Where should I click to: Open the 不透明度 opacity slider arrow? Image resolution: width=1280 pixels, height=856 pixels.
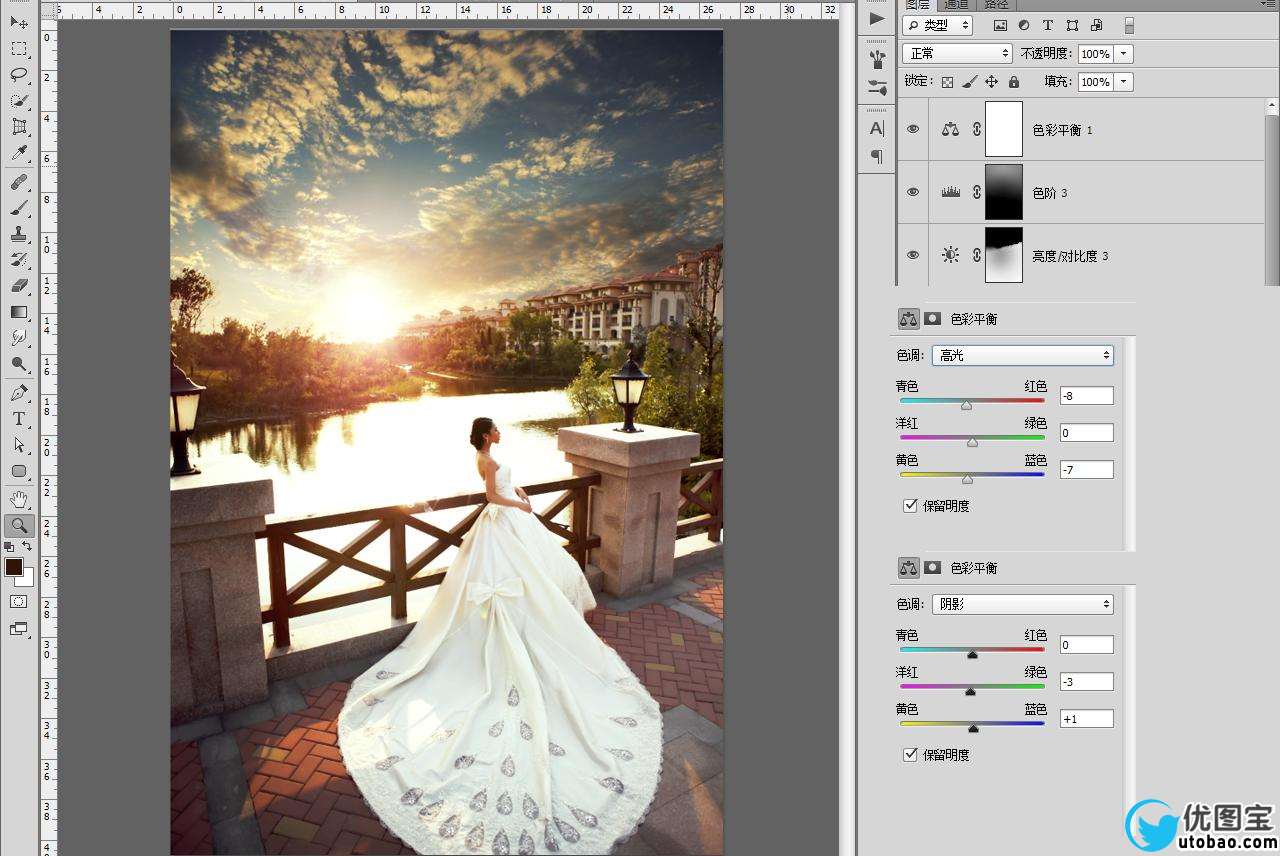coord(1124,54)
